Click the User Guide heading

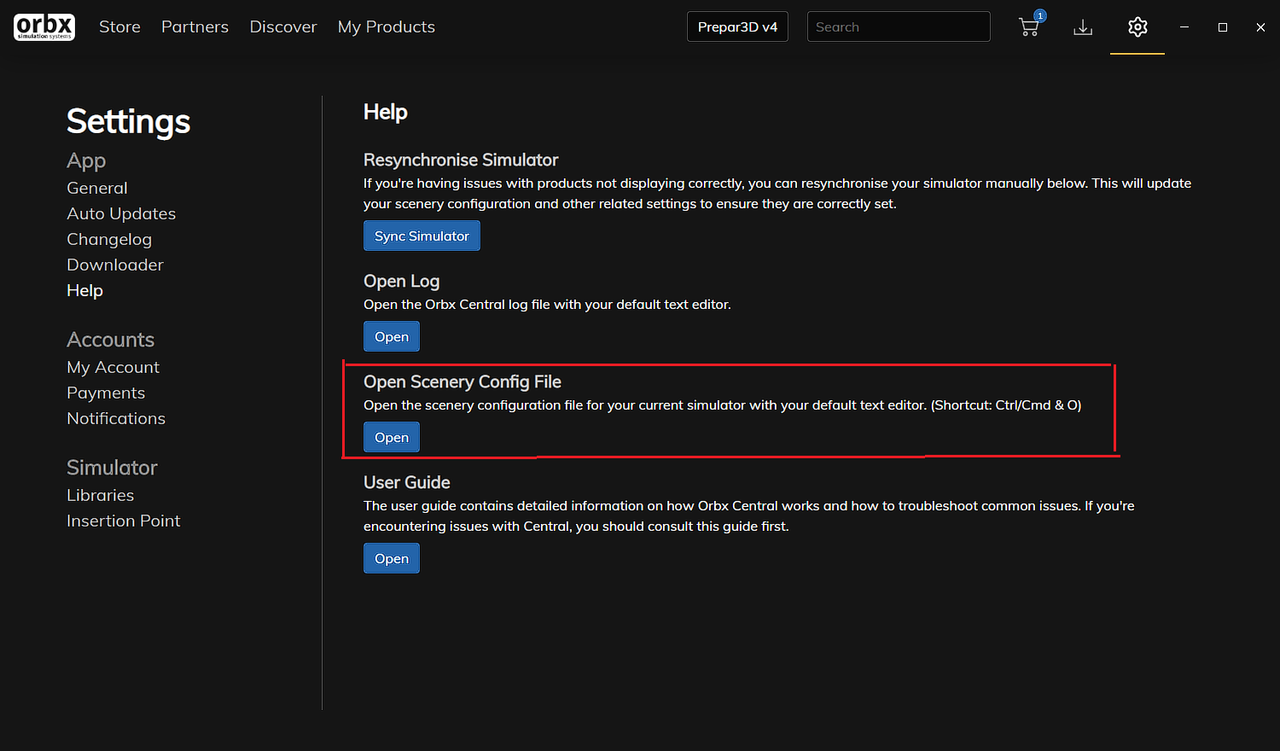click(407, 482)
